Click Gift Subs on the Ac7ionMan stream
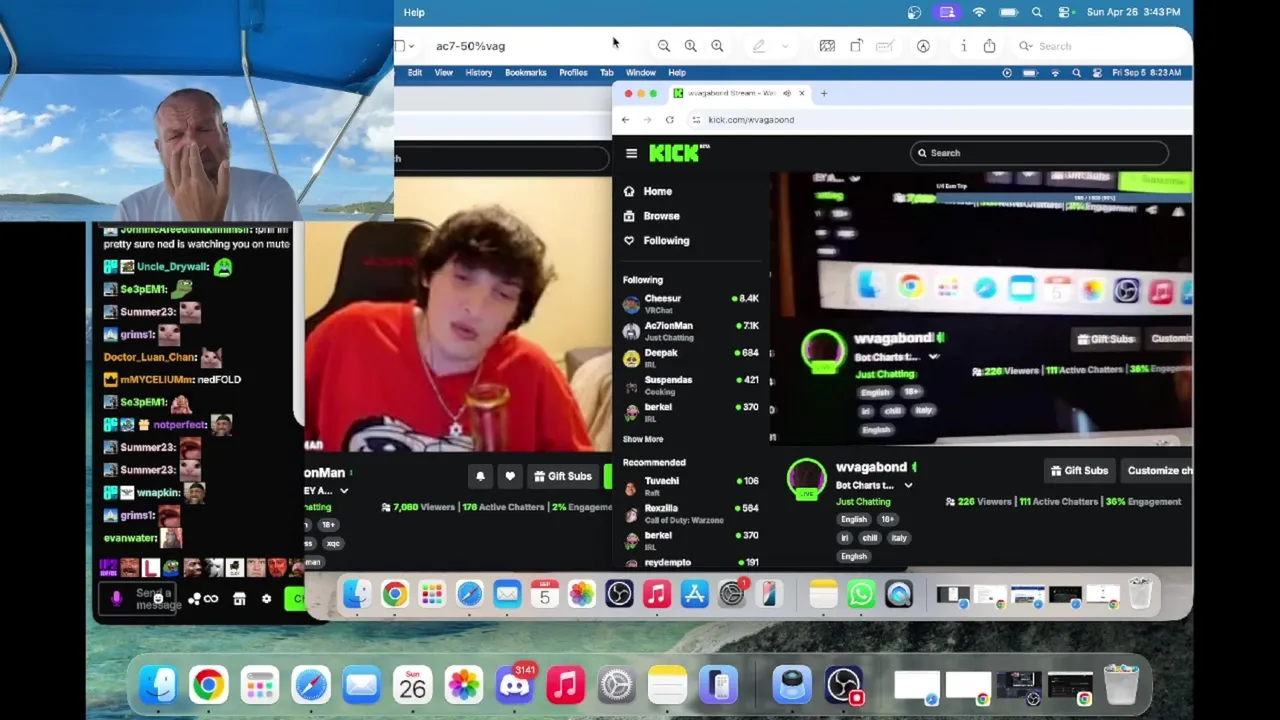1280x720 pixels. [562, 477]
